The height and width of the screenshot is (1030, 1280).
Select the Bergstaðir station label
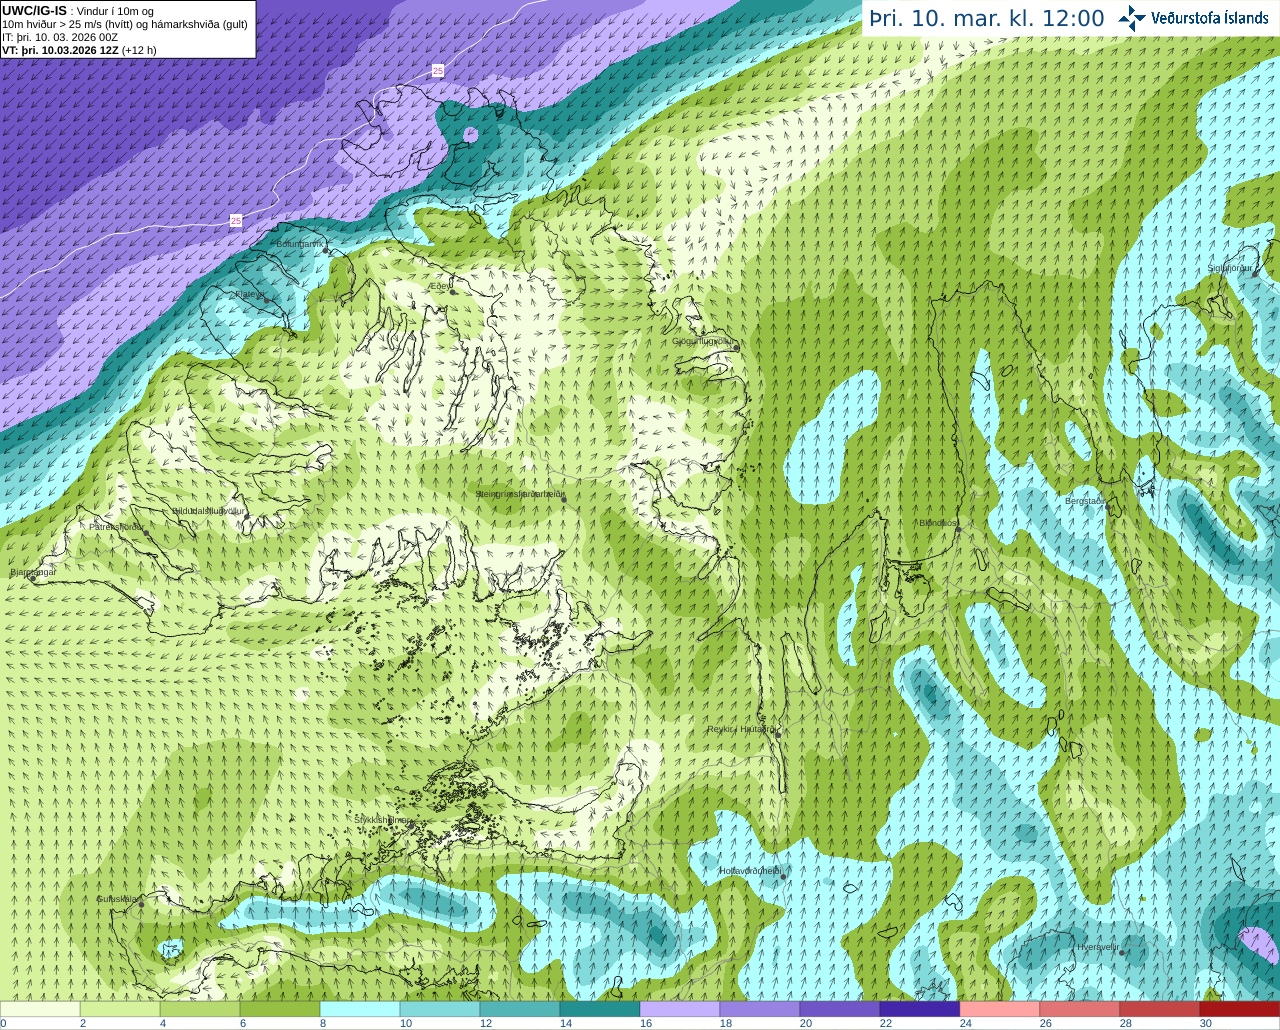click(x=1085, y=501)
